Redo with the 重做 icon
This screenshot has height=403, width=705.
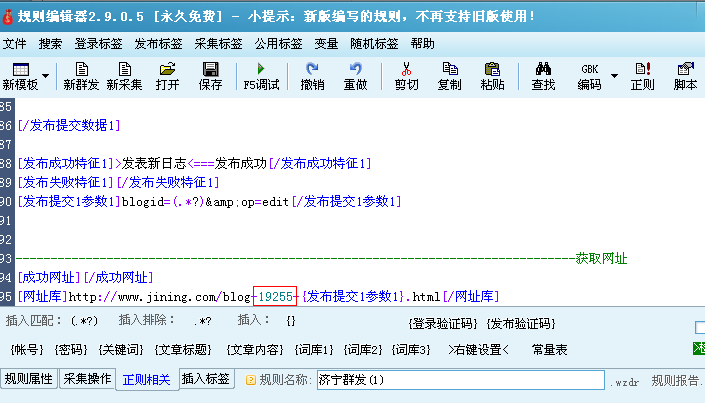(x=355, y=76)
